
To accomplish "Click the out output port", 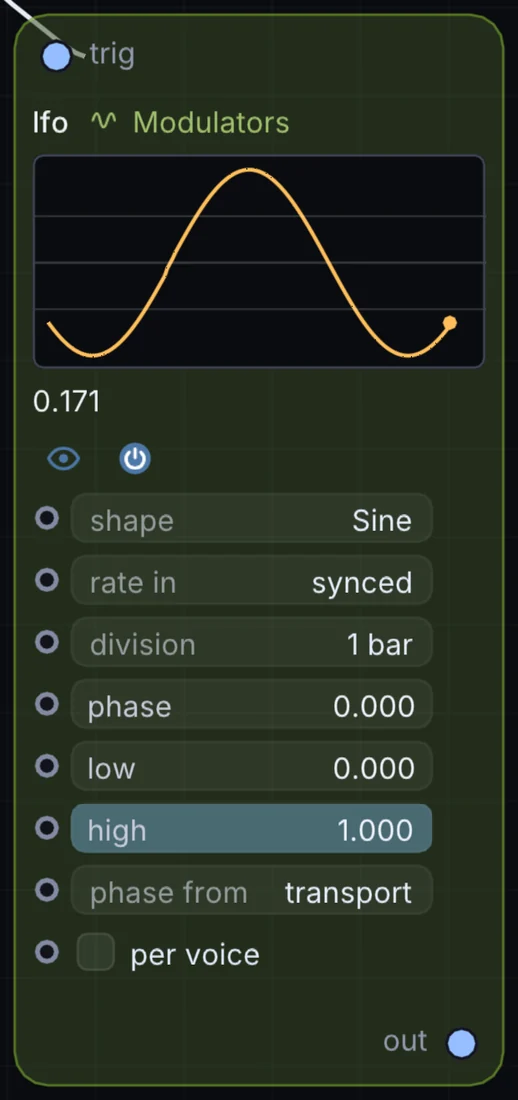I will [461, 1043].
